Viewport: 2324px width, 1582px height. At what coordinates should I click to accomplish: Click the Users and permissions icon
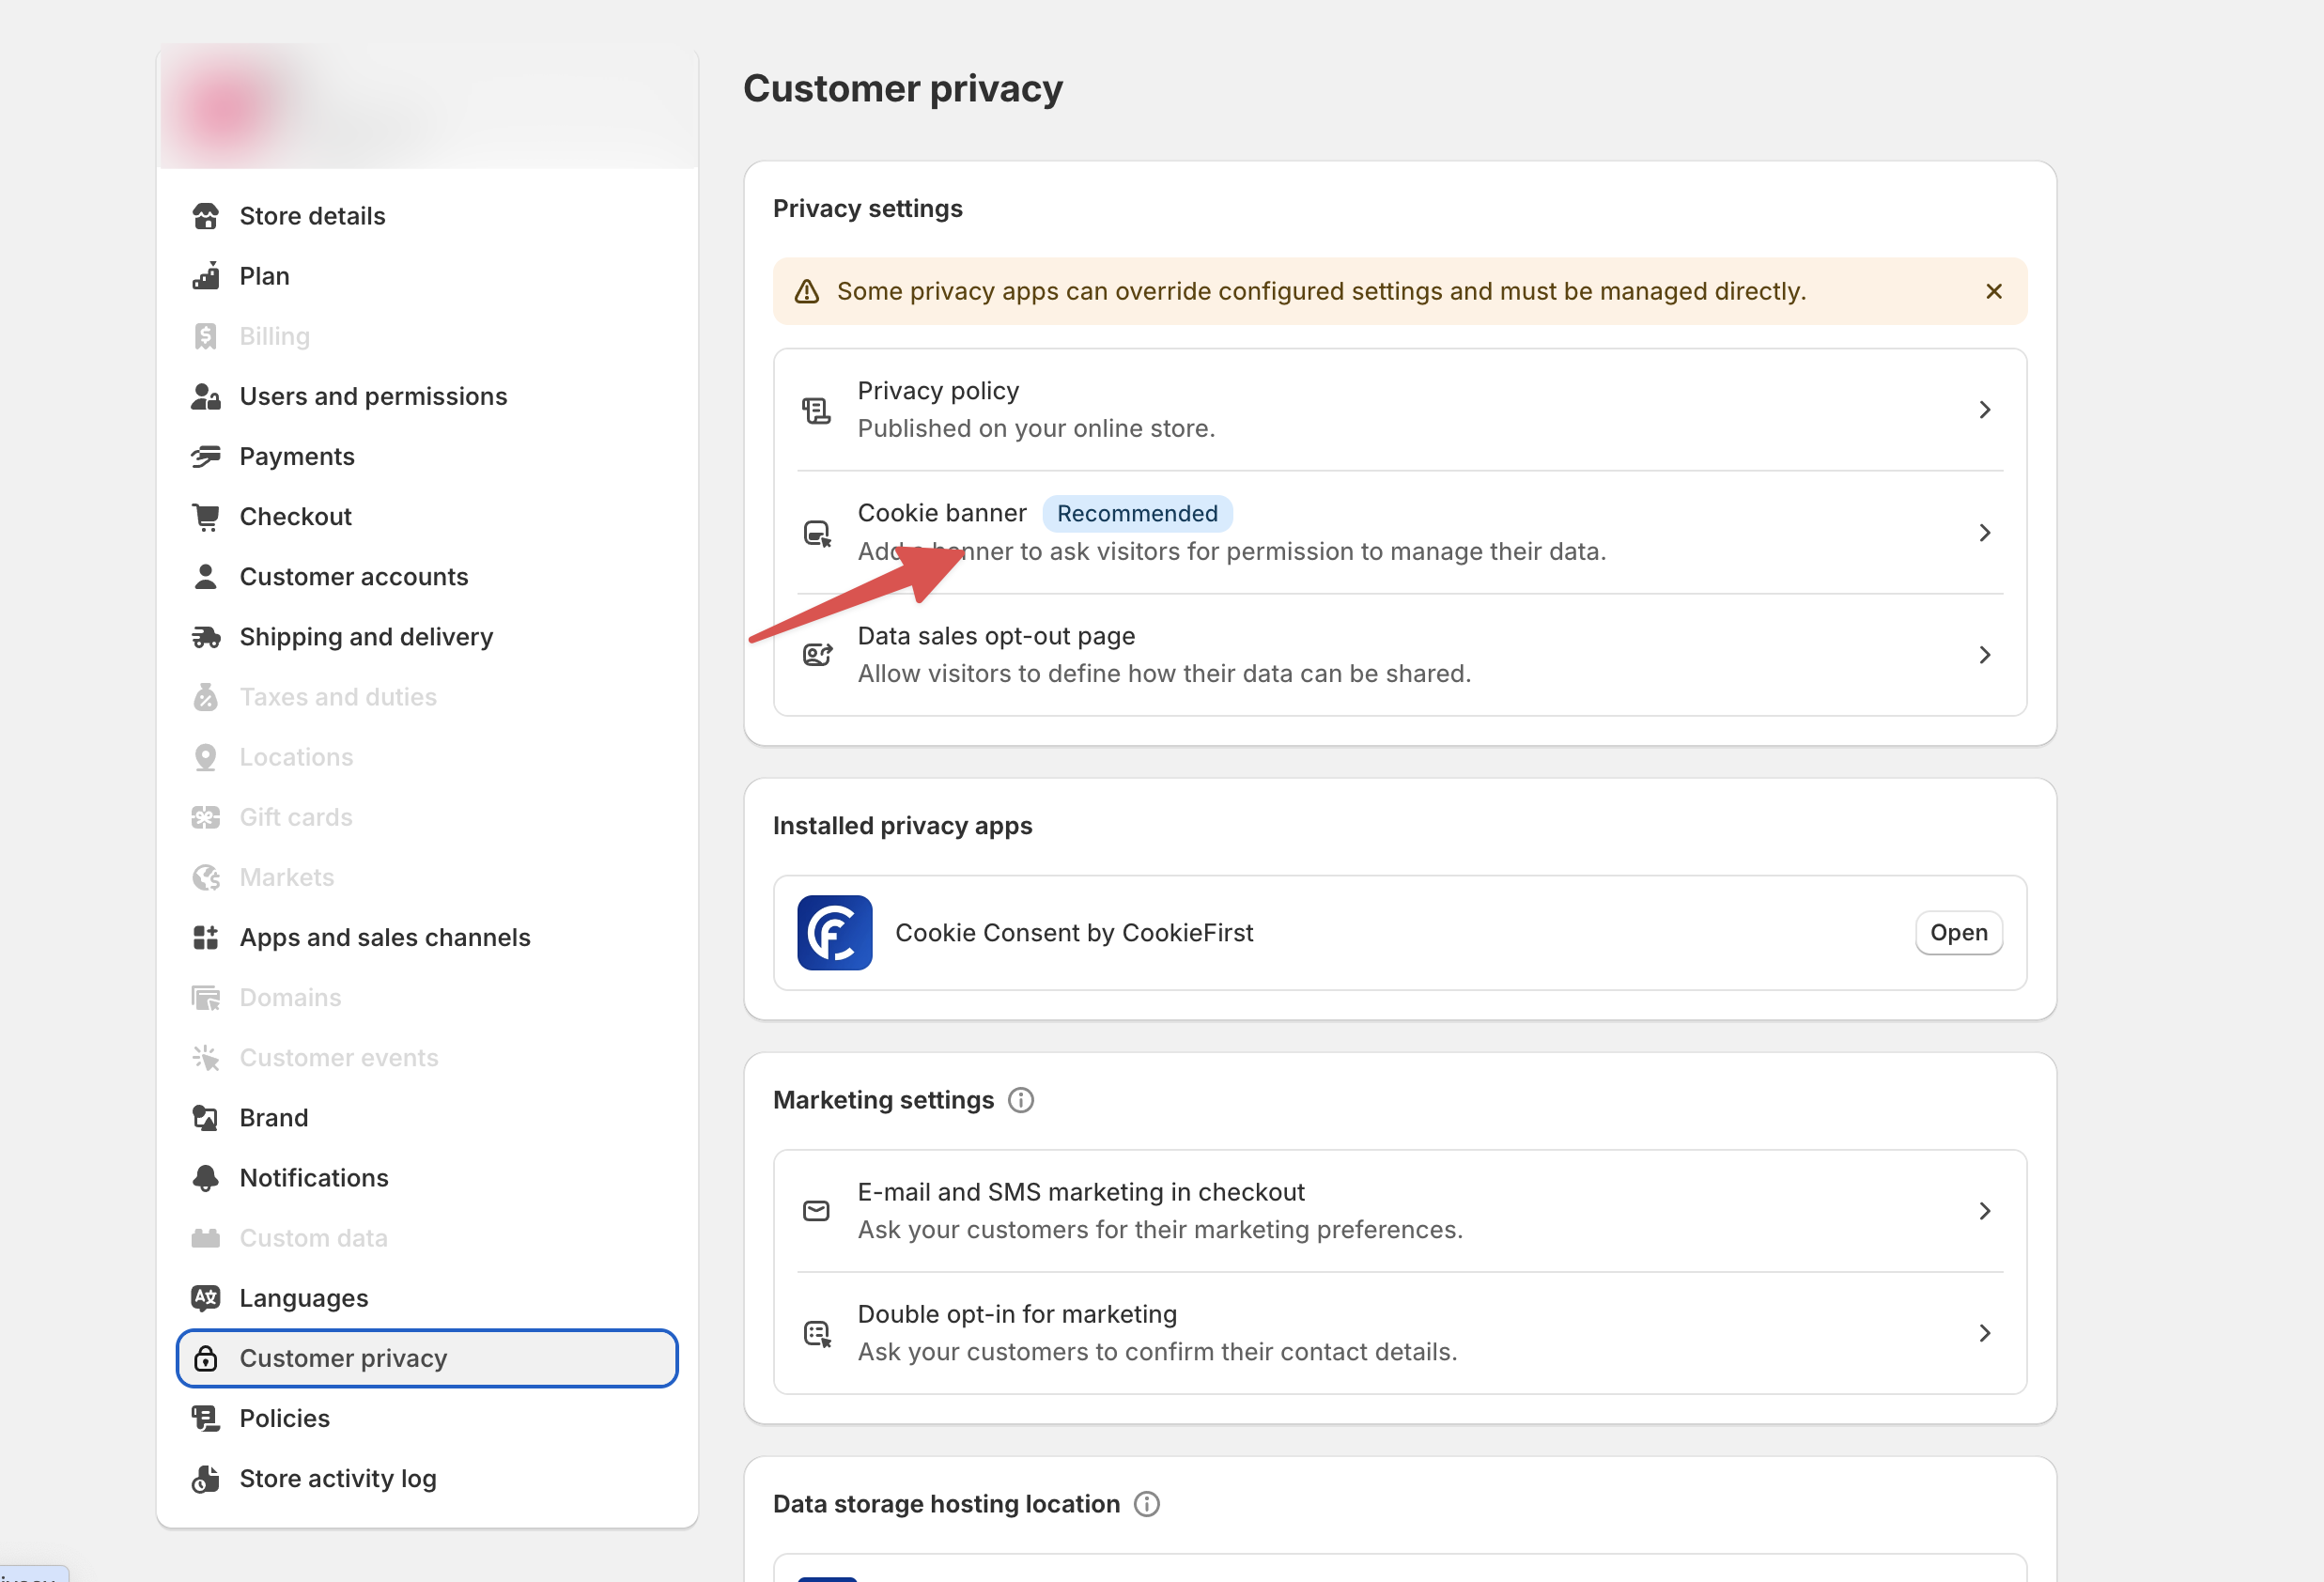[x=206, y=396]
